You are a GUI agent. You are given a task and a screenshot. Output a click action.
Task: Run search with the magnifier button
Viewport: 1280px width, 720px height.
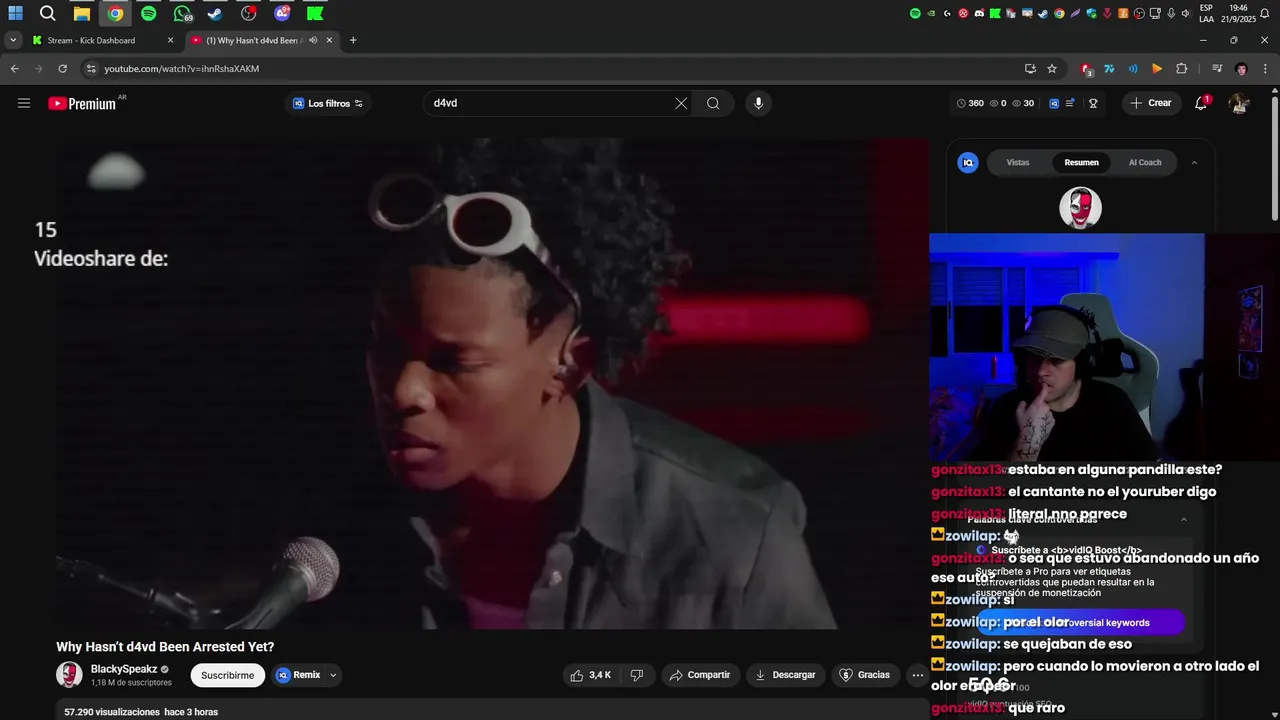pos(713,103)
